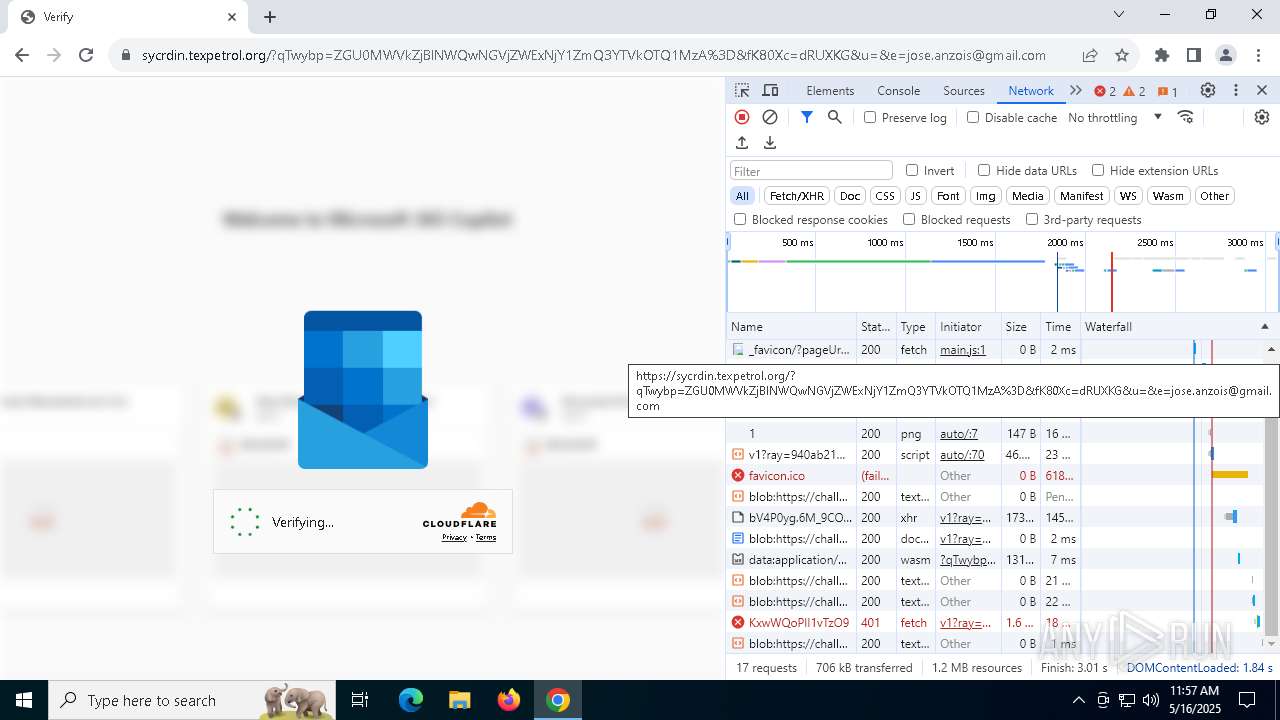
Task: Open the main.js:1 initiator link
Action: click(963, 350)
